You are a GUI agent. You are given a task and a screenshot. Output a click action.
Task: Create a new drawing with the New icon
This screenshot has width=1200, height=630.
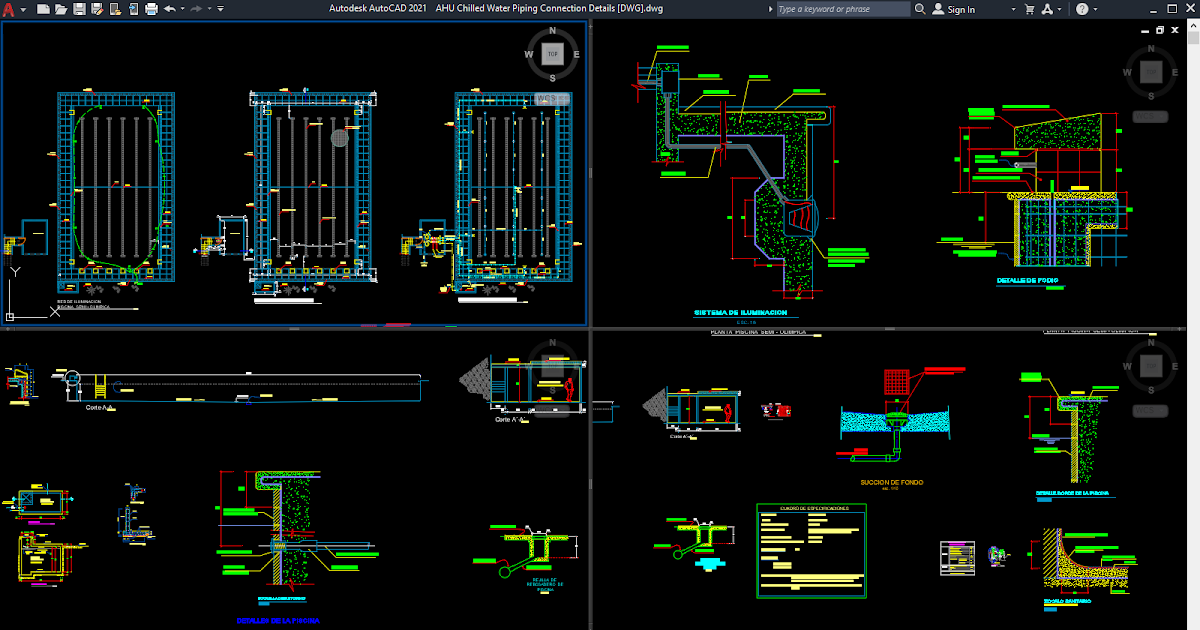[44, 8]
